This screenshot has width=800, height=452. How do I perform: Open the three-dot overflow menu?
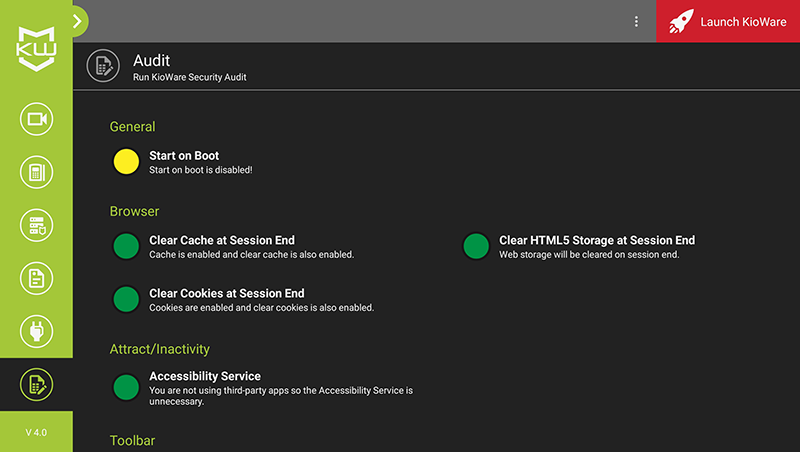[x=636, y=21]
